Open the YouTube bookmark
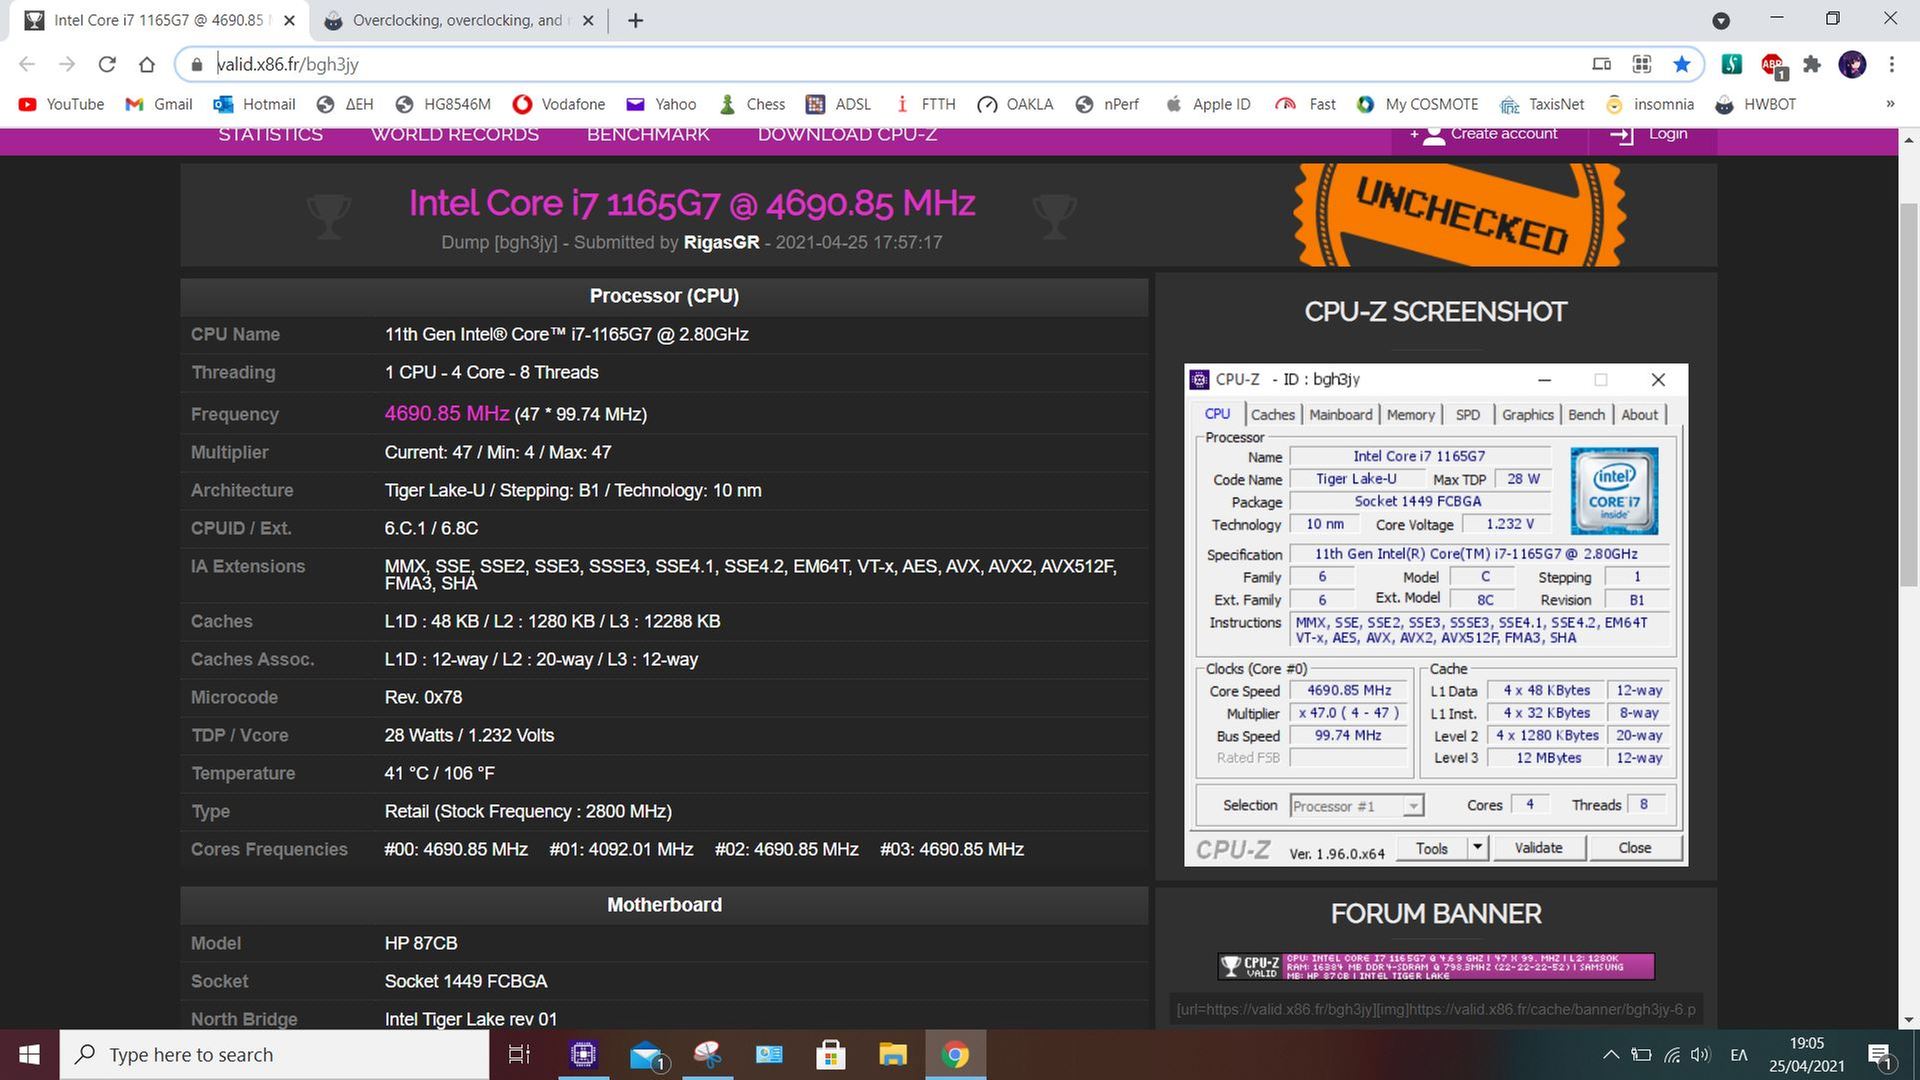This screenshot has height=1080, width=1920. pos(61,104)
